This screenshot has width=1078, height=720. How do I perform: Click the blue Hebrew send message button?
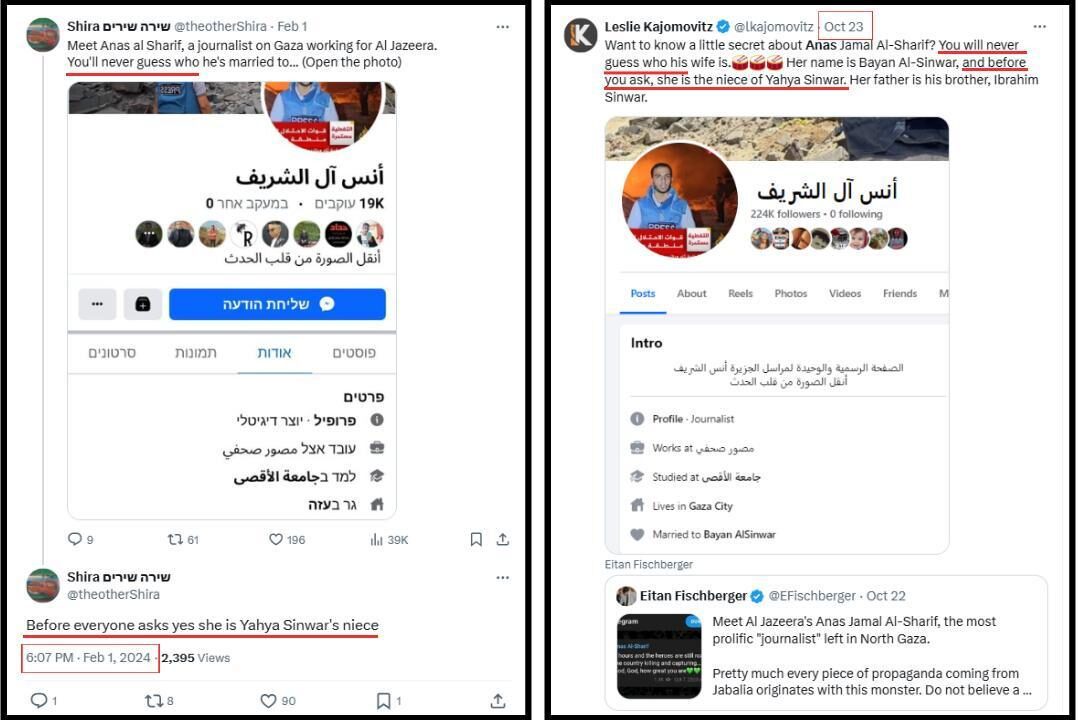[277, 304]
